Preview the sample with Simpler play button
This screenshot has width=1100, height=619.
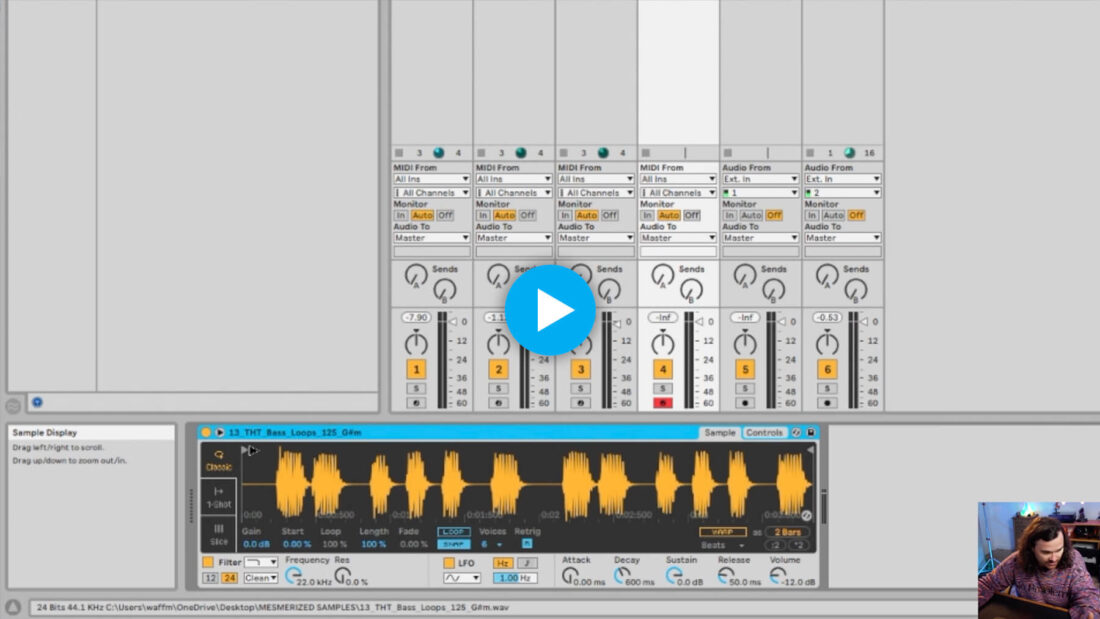tap(220, 432)
